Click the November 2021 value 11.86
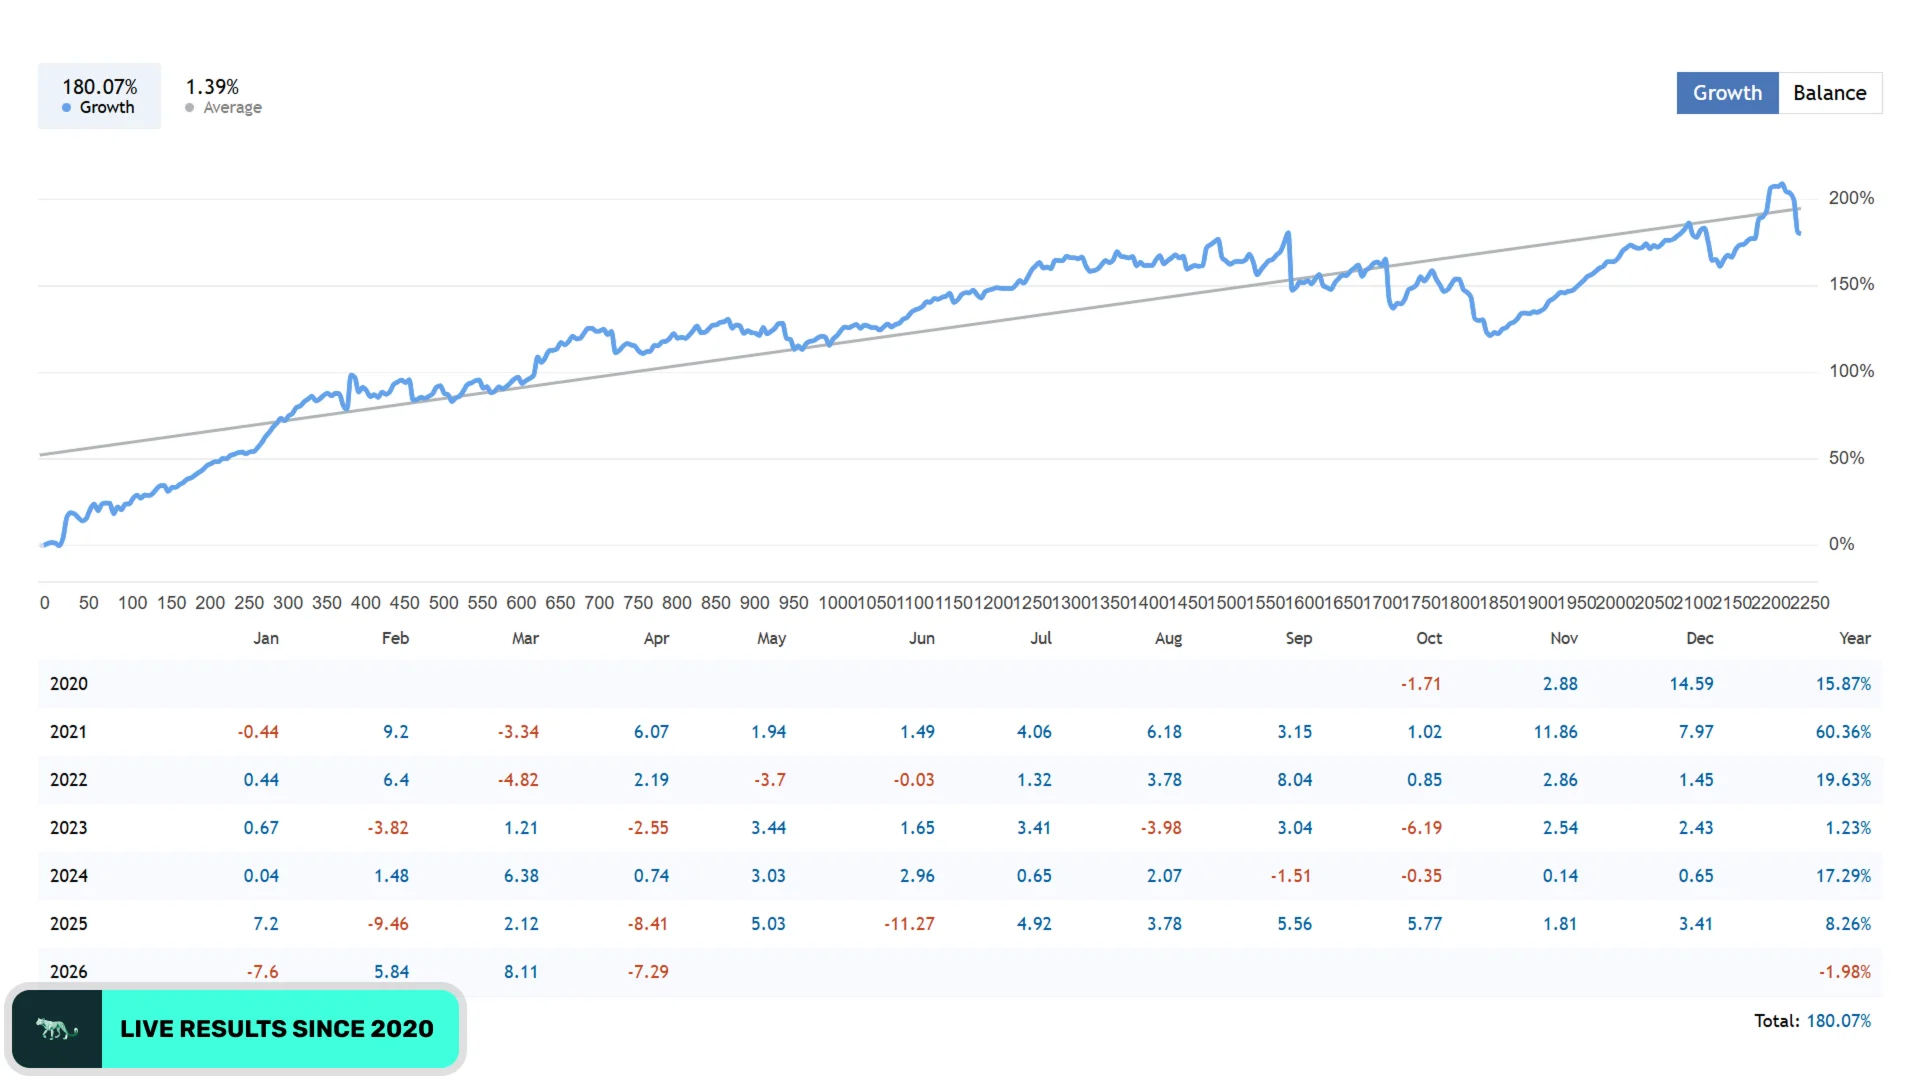1920x1080 pixels. click(x=1555, y=732)
